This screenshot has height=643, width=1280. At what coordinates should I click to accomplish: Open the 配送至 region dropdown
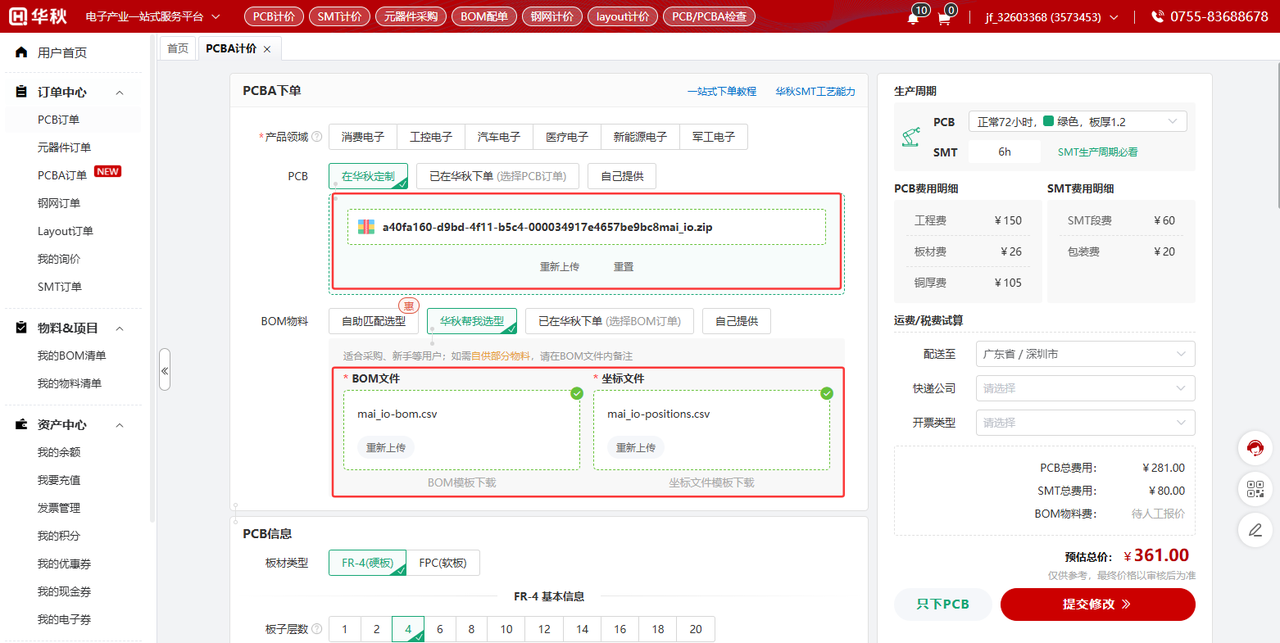[x=1085, y=354]
